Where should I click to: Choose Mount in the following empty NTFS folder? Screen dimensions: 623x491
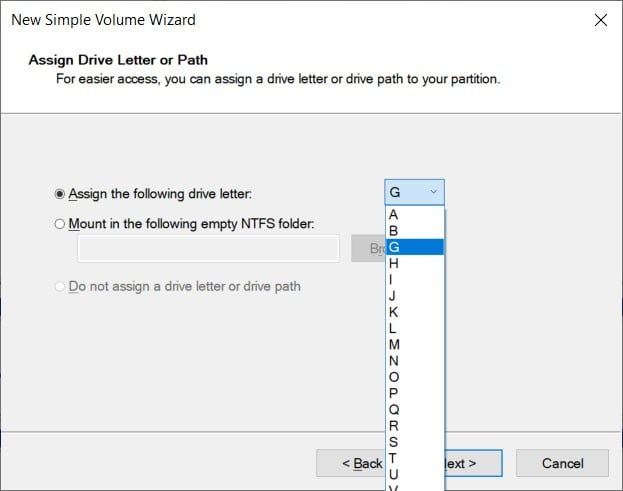coord(60,224)
